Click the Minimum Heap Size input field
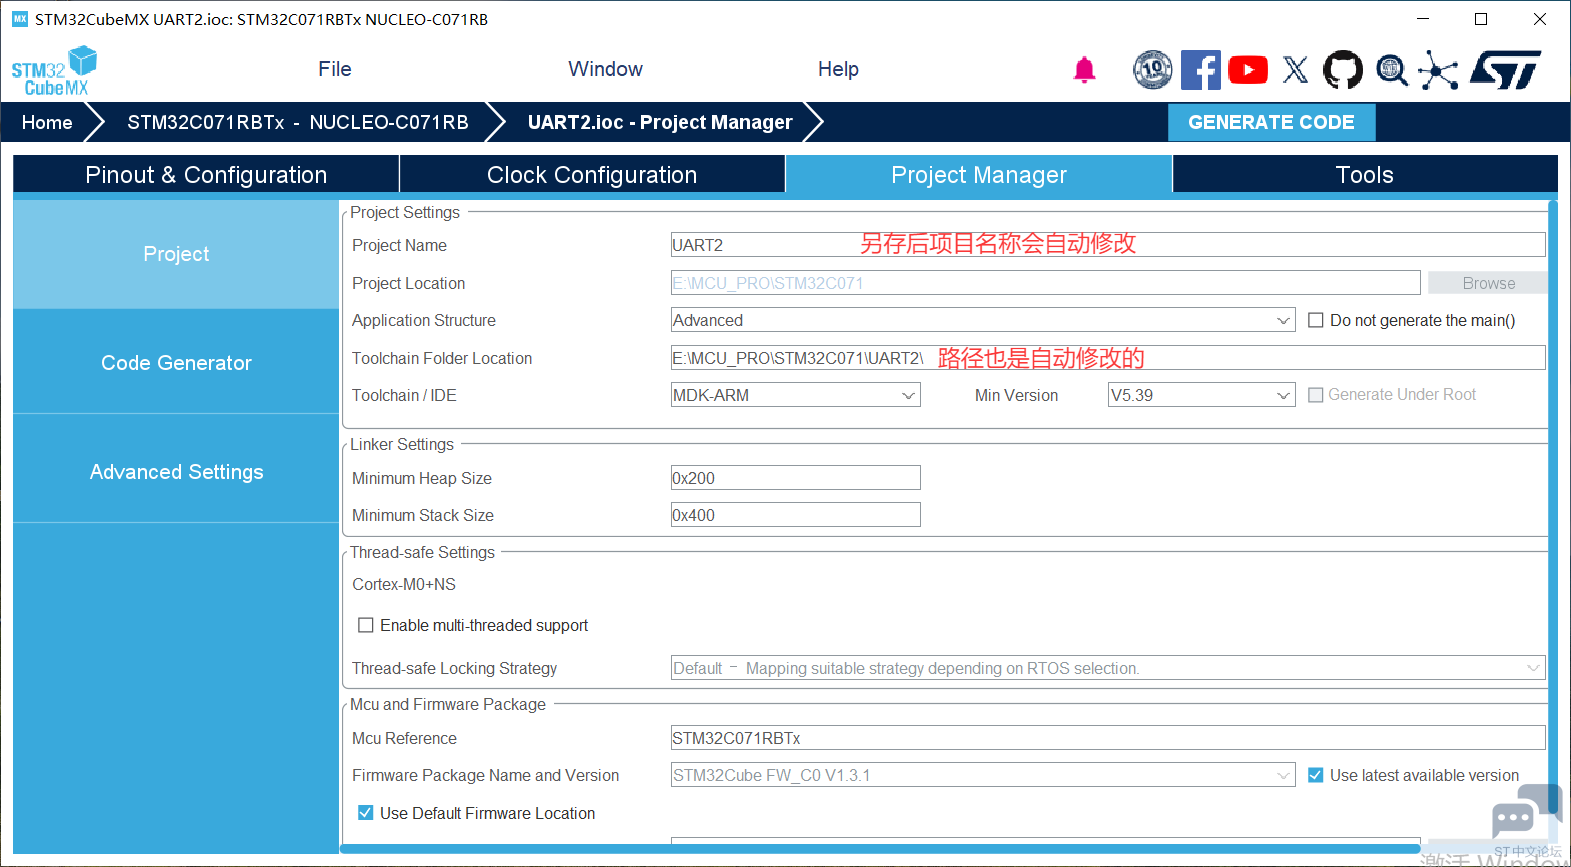1571x867 pixels. click(x=795, y=478)
